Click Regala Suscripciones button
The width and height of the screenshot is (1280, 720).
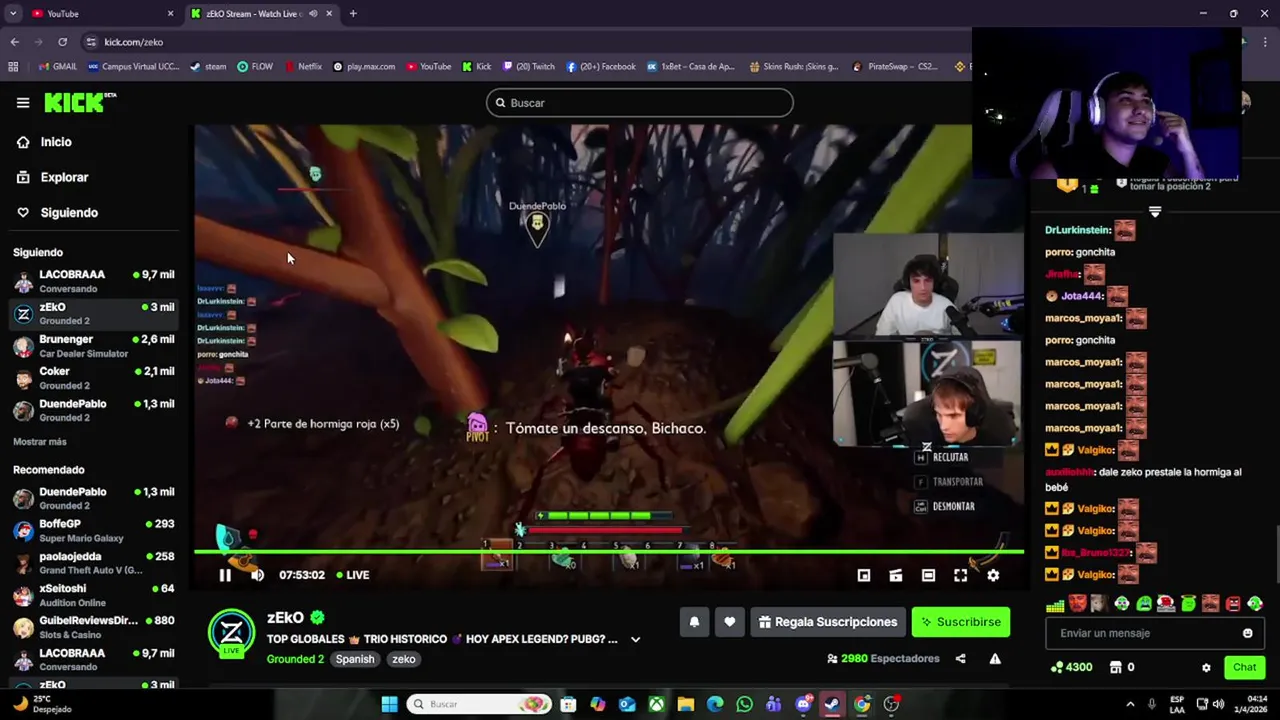coord(828,622)
